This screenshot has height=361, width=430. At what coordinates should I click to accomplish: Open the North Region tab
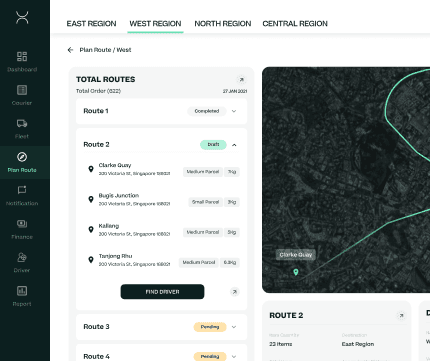(x=223, y=24)
